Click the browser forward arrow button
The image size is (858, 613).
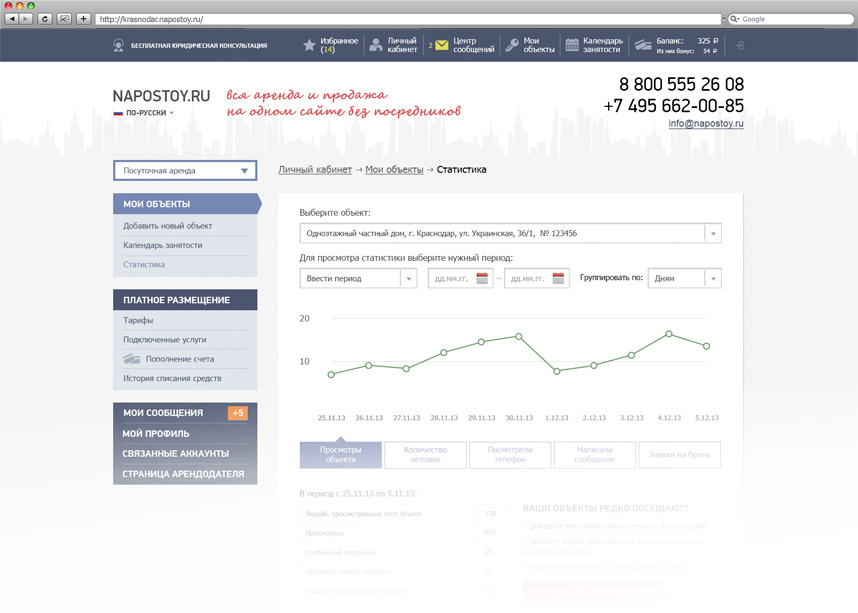pos(25,19)
